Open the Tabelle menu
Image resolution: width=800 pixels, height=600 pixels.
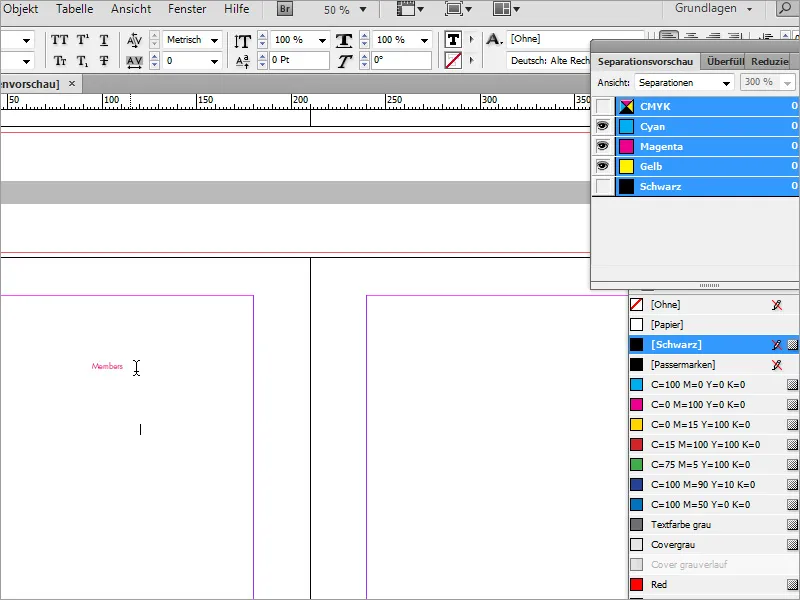tap(74, 9)
